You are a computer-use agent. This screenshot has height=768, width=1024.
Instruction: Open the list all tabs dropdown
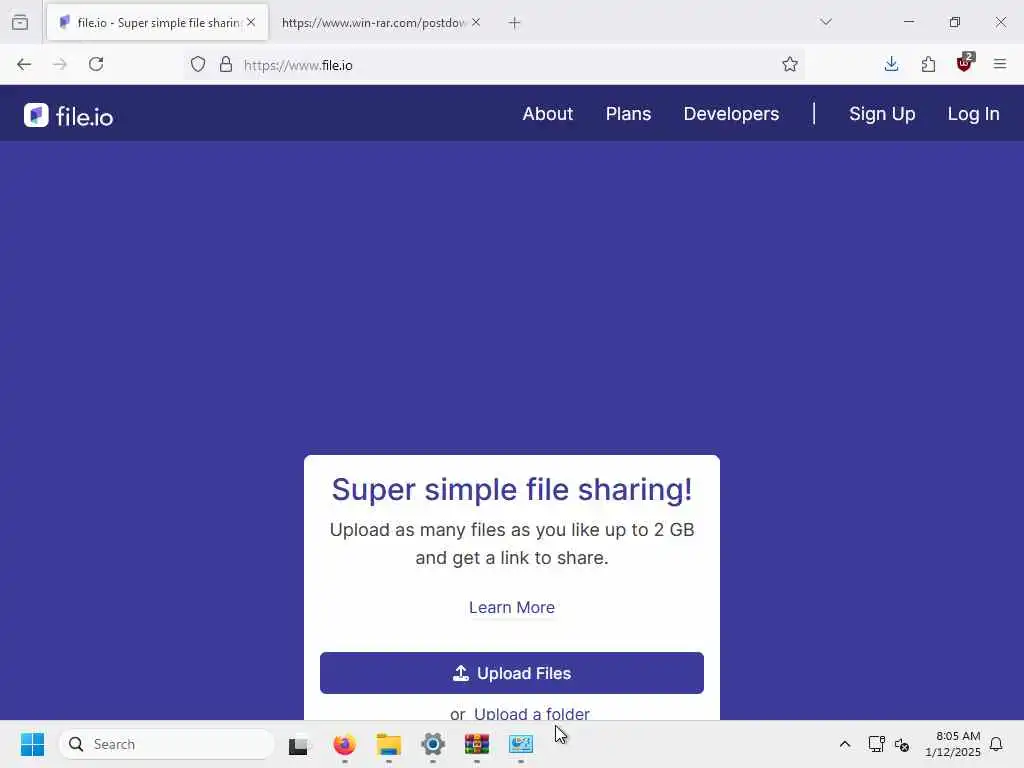pos(826,22)
